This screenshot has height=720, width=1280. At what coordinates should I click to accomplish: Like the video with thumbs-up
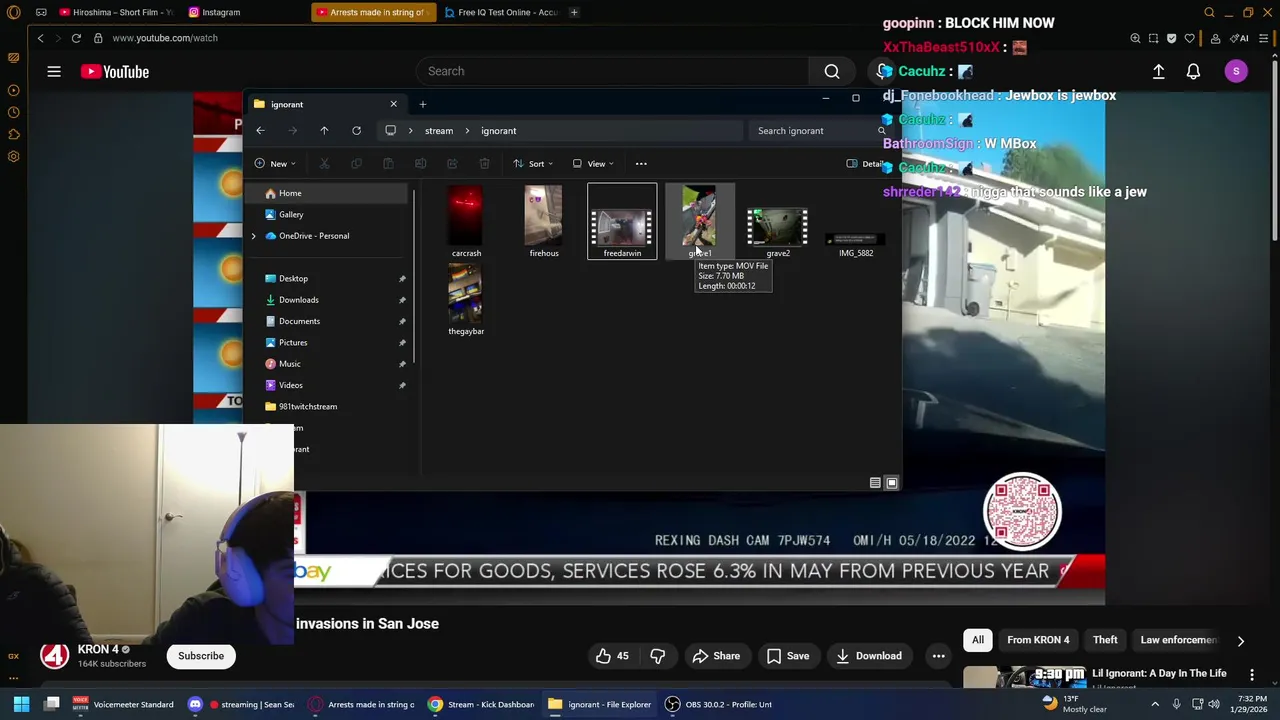(612, 656)
